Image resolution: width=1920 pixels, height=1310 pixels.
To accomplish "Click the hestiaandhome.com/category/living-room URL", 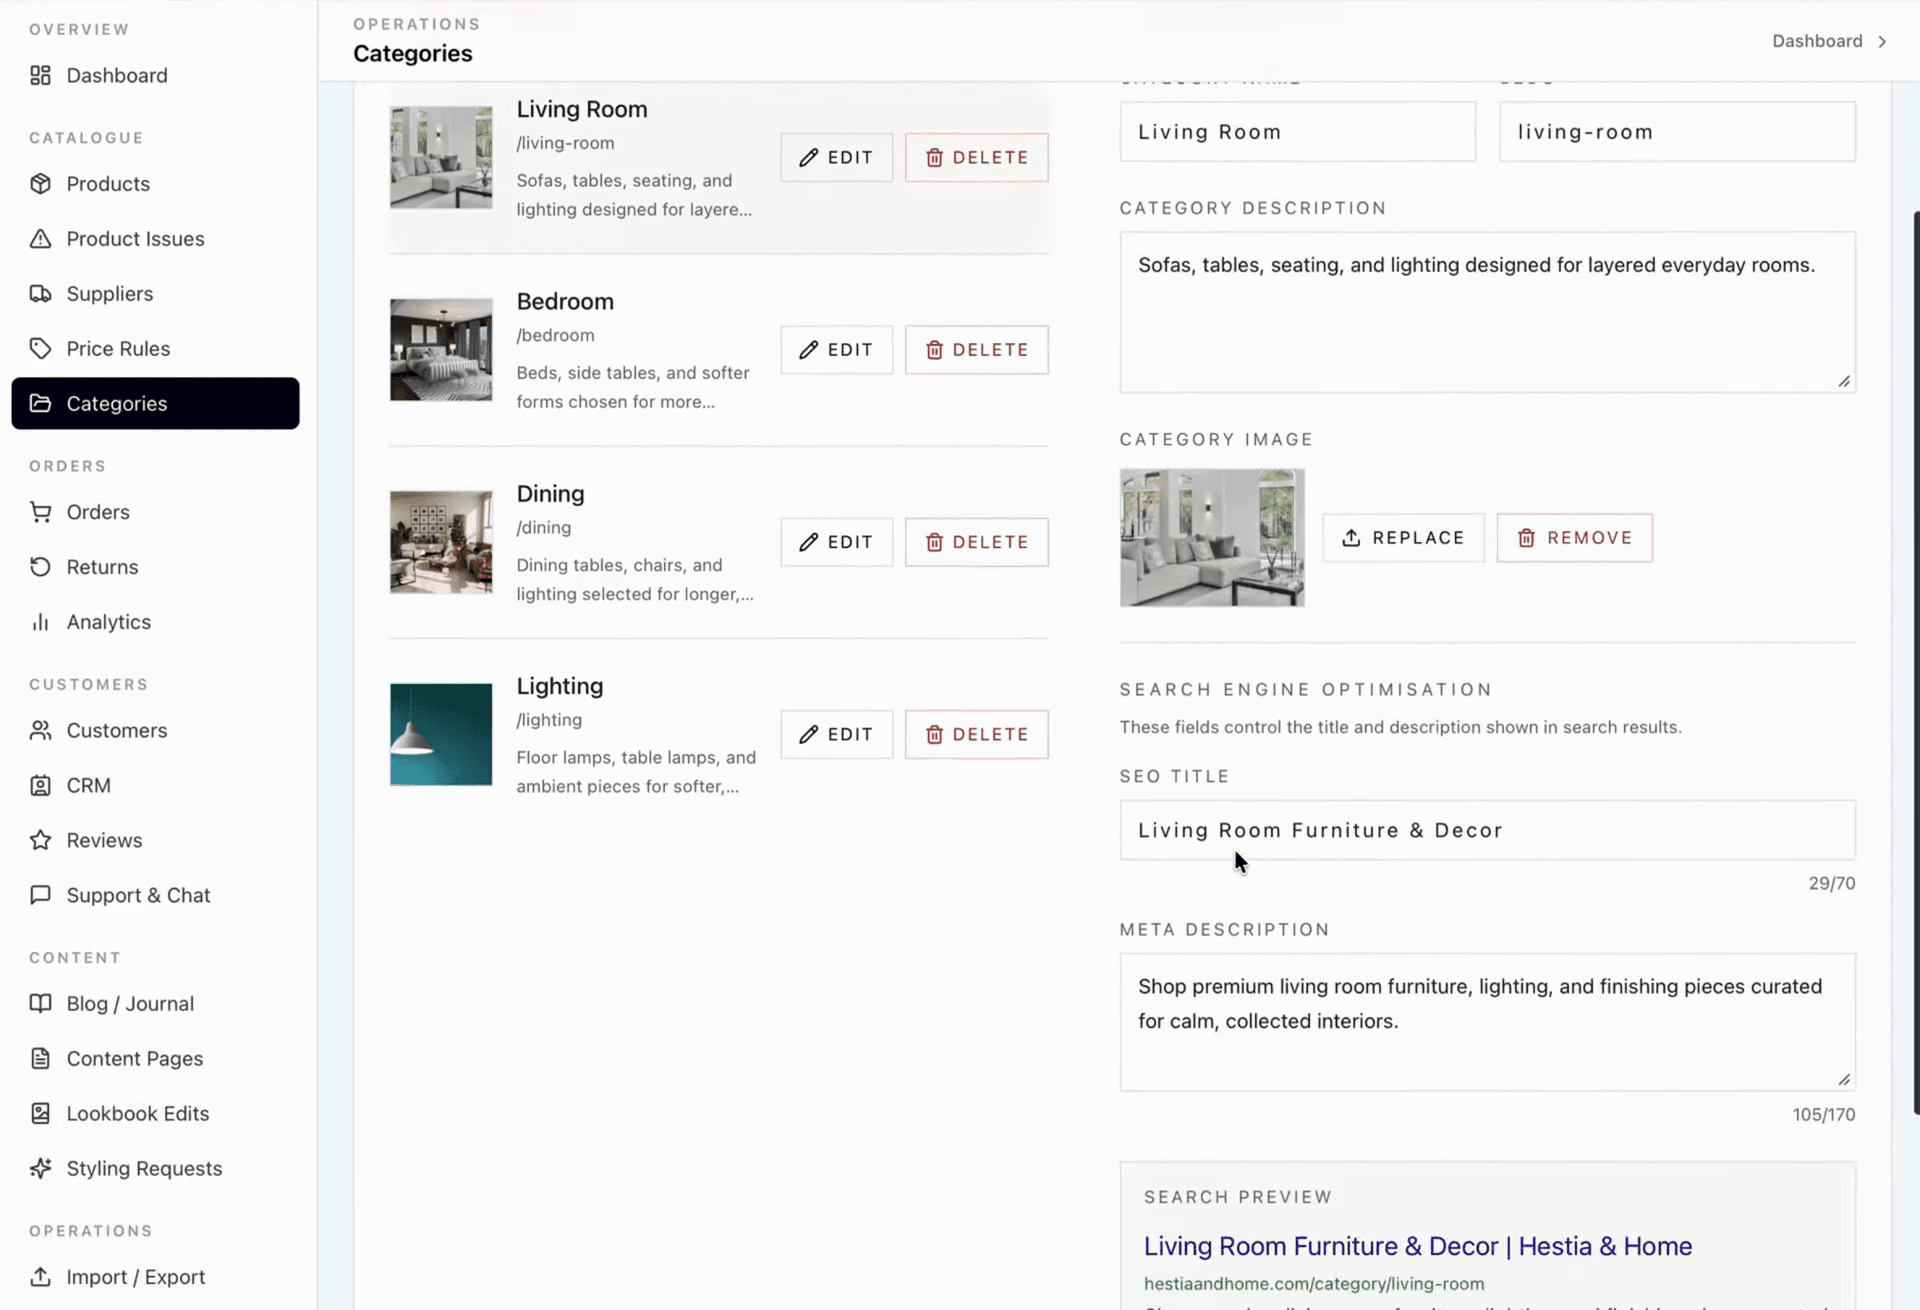I will tap(1314, 1284).
